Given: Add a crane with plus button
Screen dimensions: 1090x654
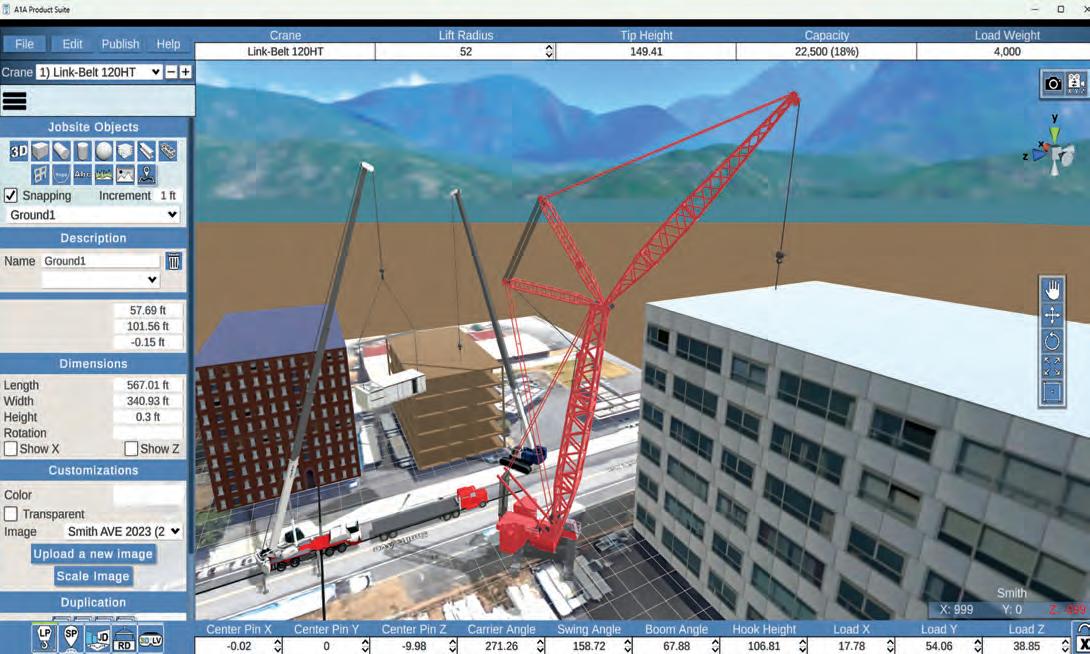Looking at the screenshot, I should [x=186, y=72].
